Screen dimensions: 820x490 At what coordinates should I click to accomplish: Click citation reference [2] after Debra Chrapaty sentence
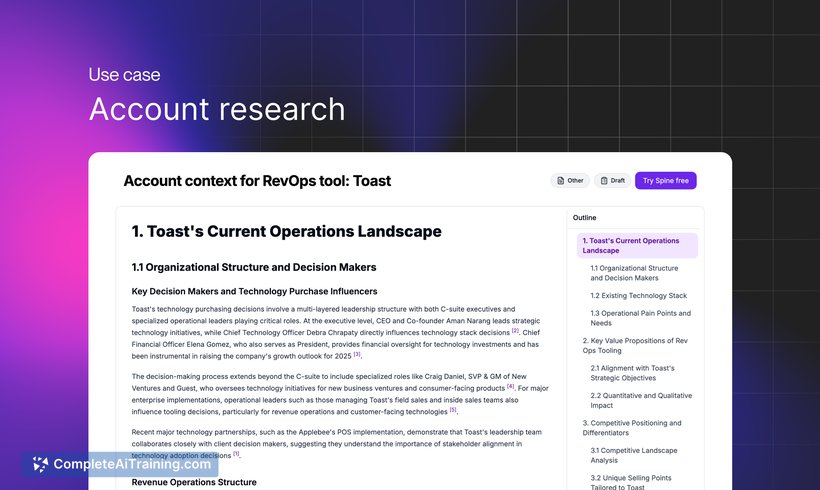515,331
